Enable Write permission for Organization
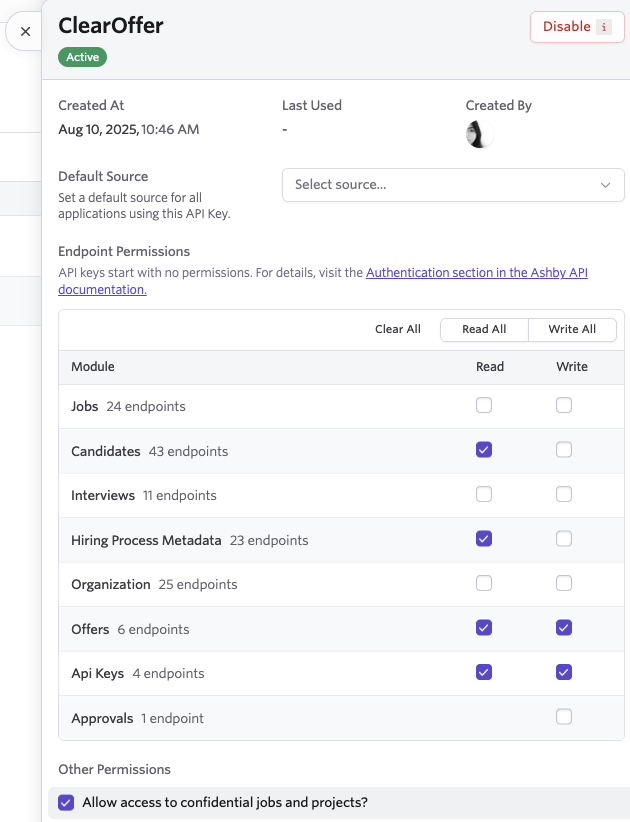This screenshot has width=630, height=822. [564, 583]
